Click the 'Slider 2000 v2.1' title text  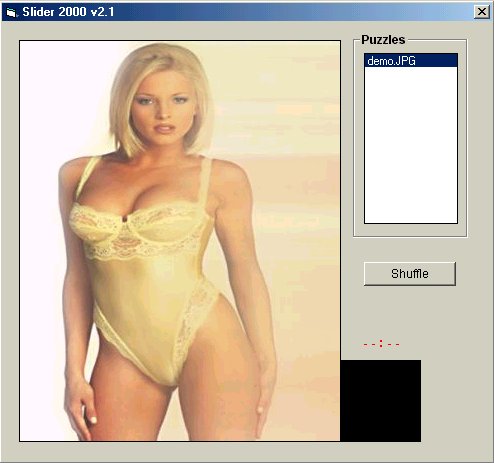point(68,12)
